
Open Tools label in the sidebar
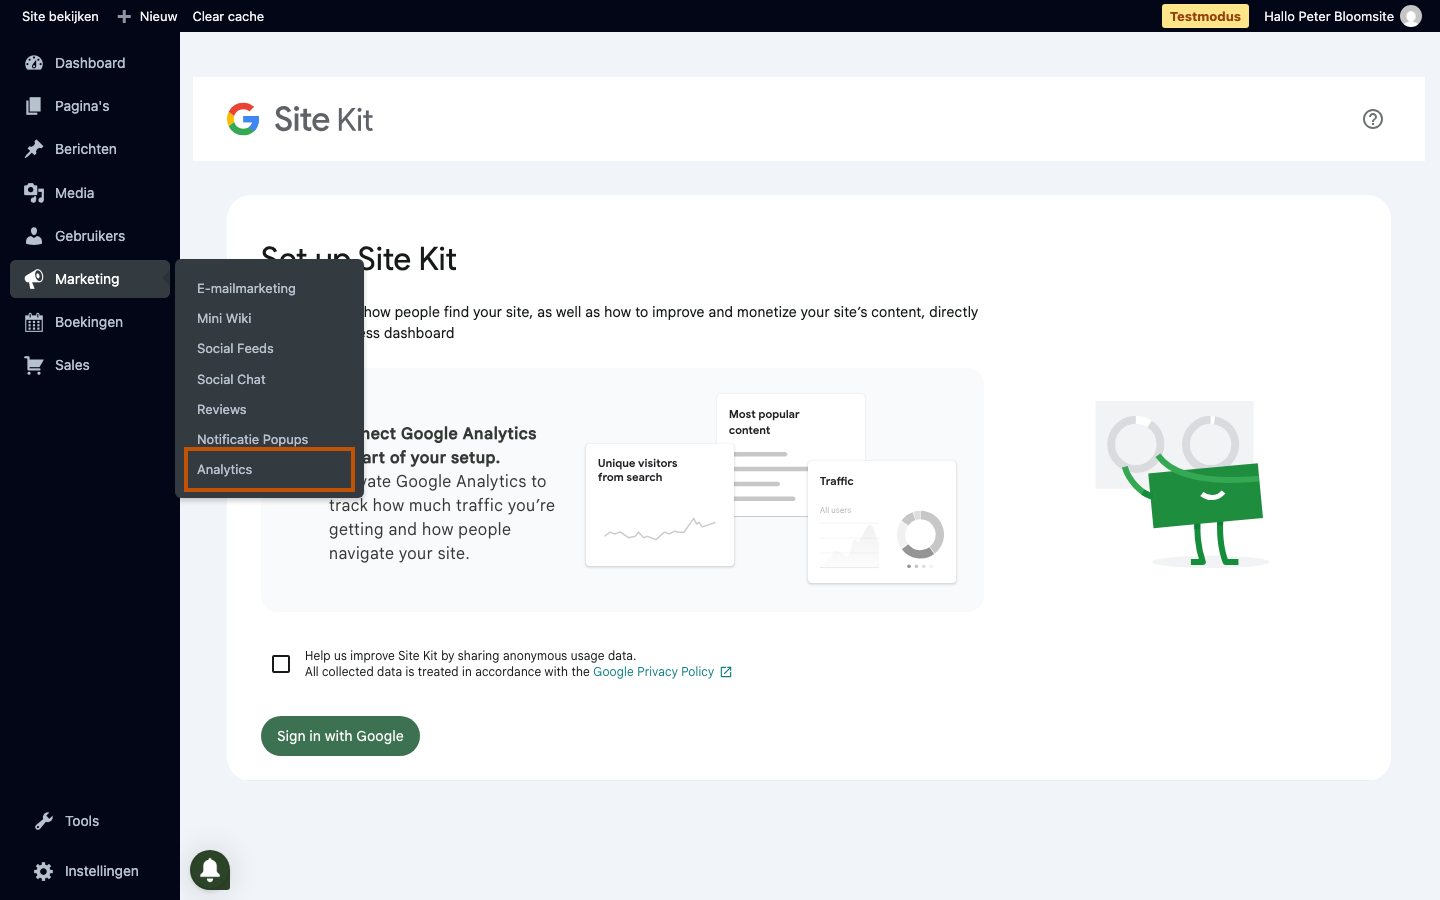(82, 821)
